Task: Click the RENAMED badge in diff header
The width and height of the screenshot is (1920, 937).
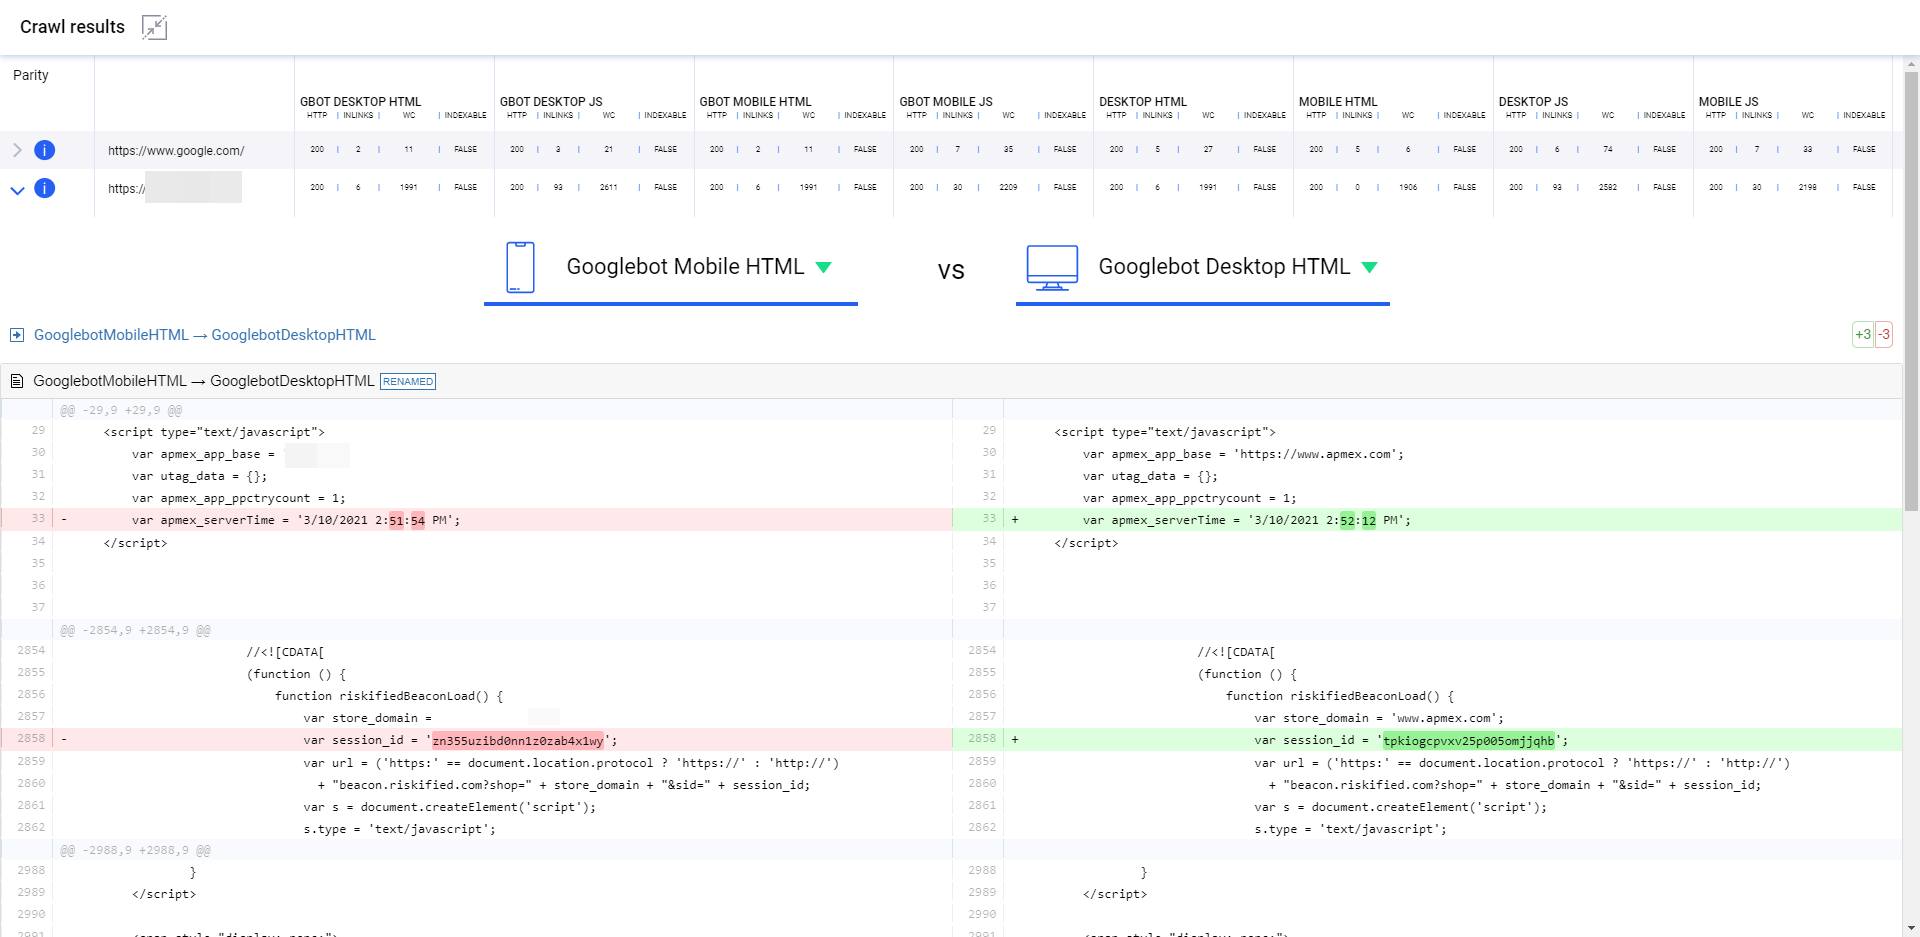Action: (x=408, y=381)
